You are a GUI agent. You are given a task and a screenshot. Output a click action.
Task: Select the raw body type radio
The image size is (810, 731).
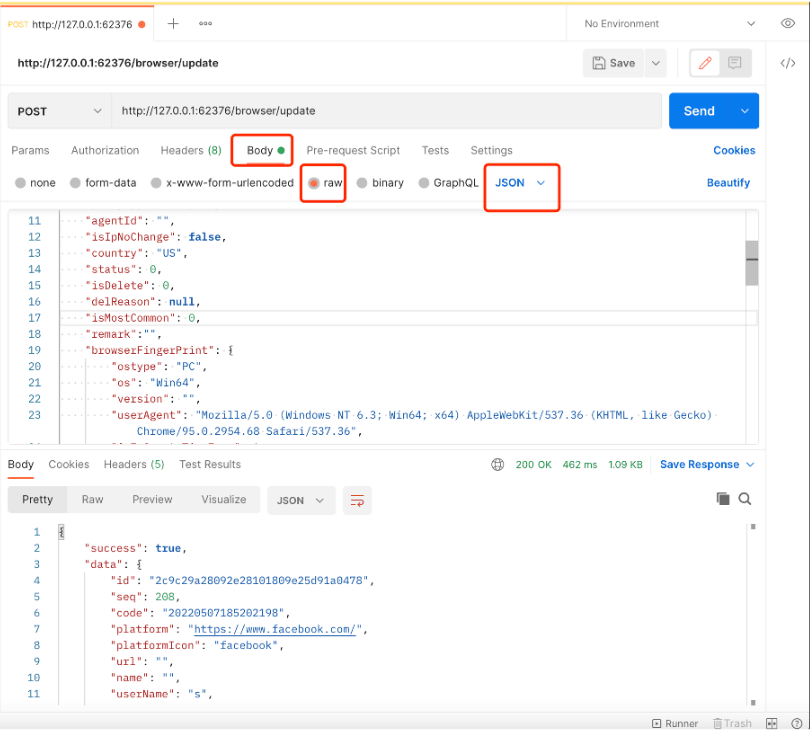[x=314, y=183]
